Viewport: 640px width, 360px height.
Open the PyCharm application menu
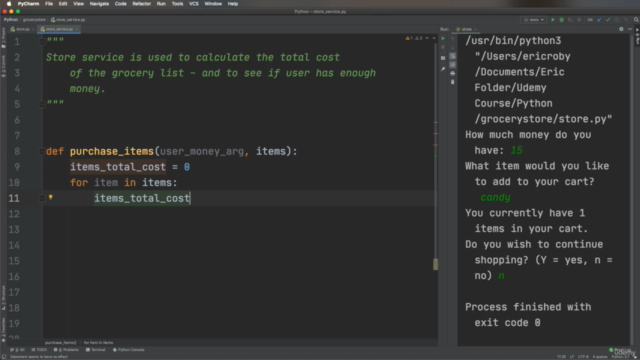pyautogui.click(x=28, y=4)
